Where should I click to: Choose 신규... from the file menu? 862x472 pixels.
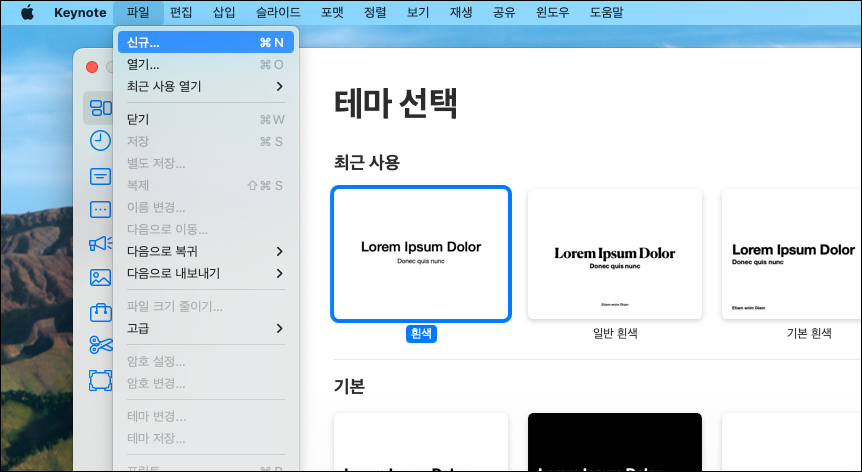pos(206,42)
